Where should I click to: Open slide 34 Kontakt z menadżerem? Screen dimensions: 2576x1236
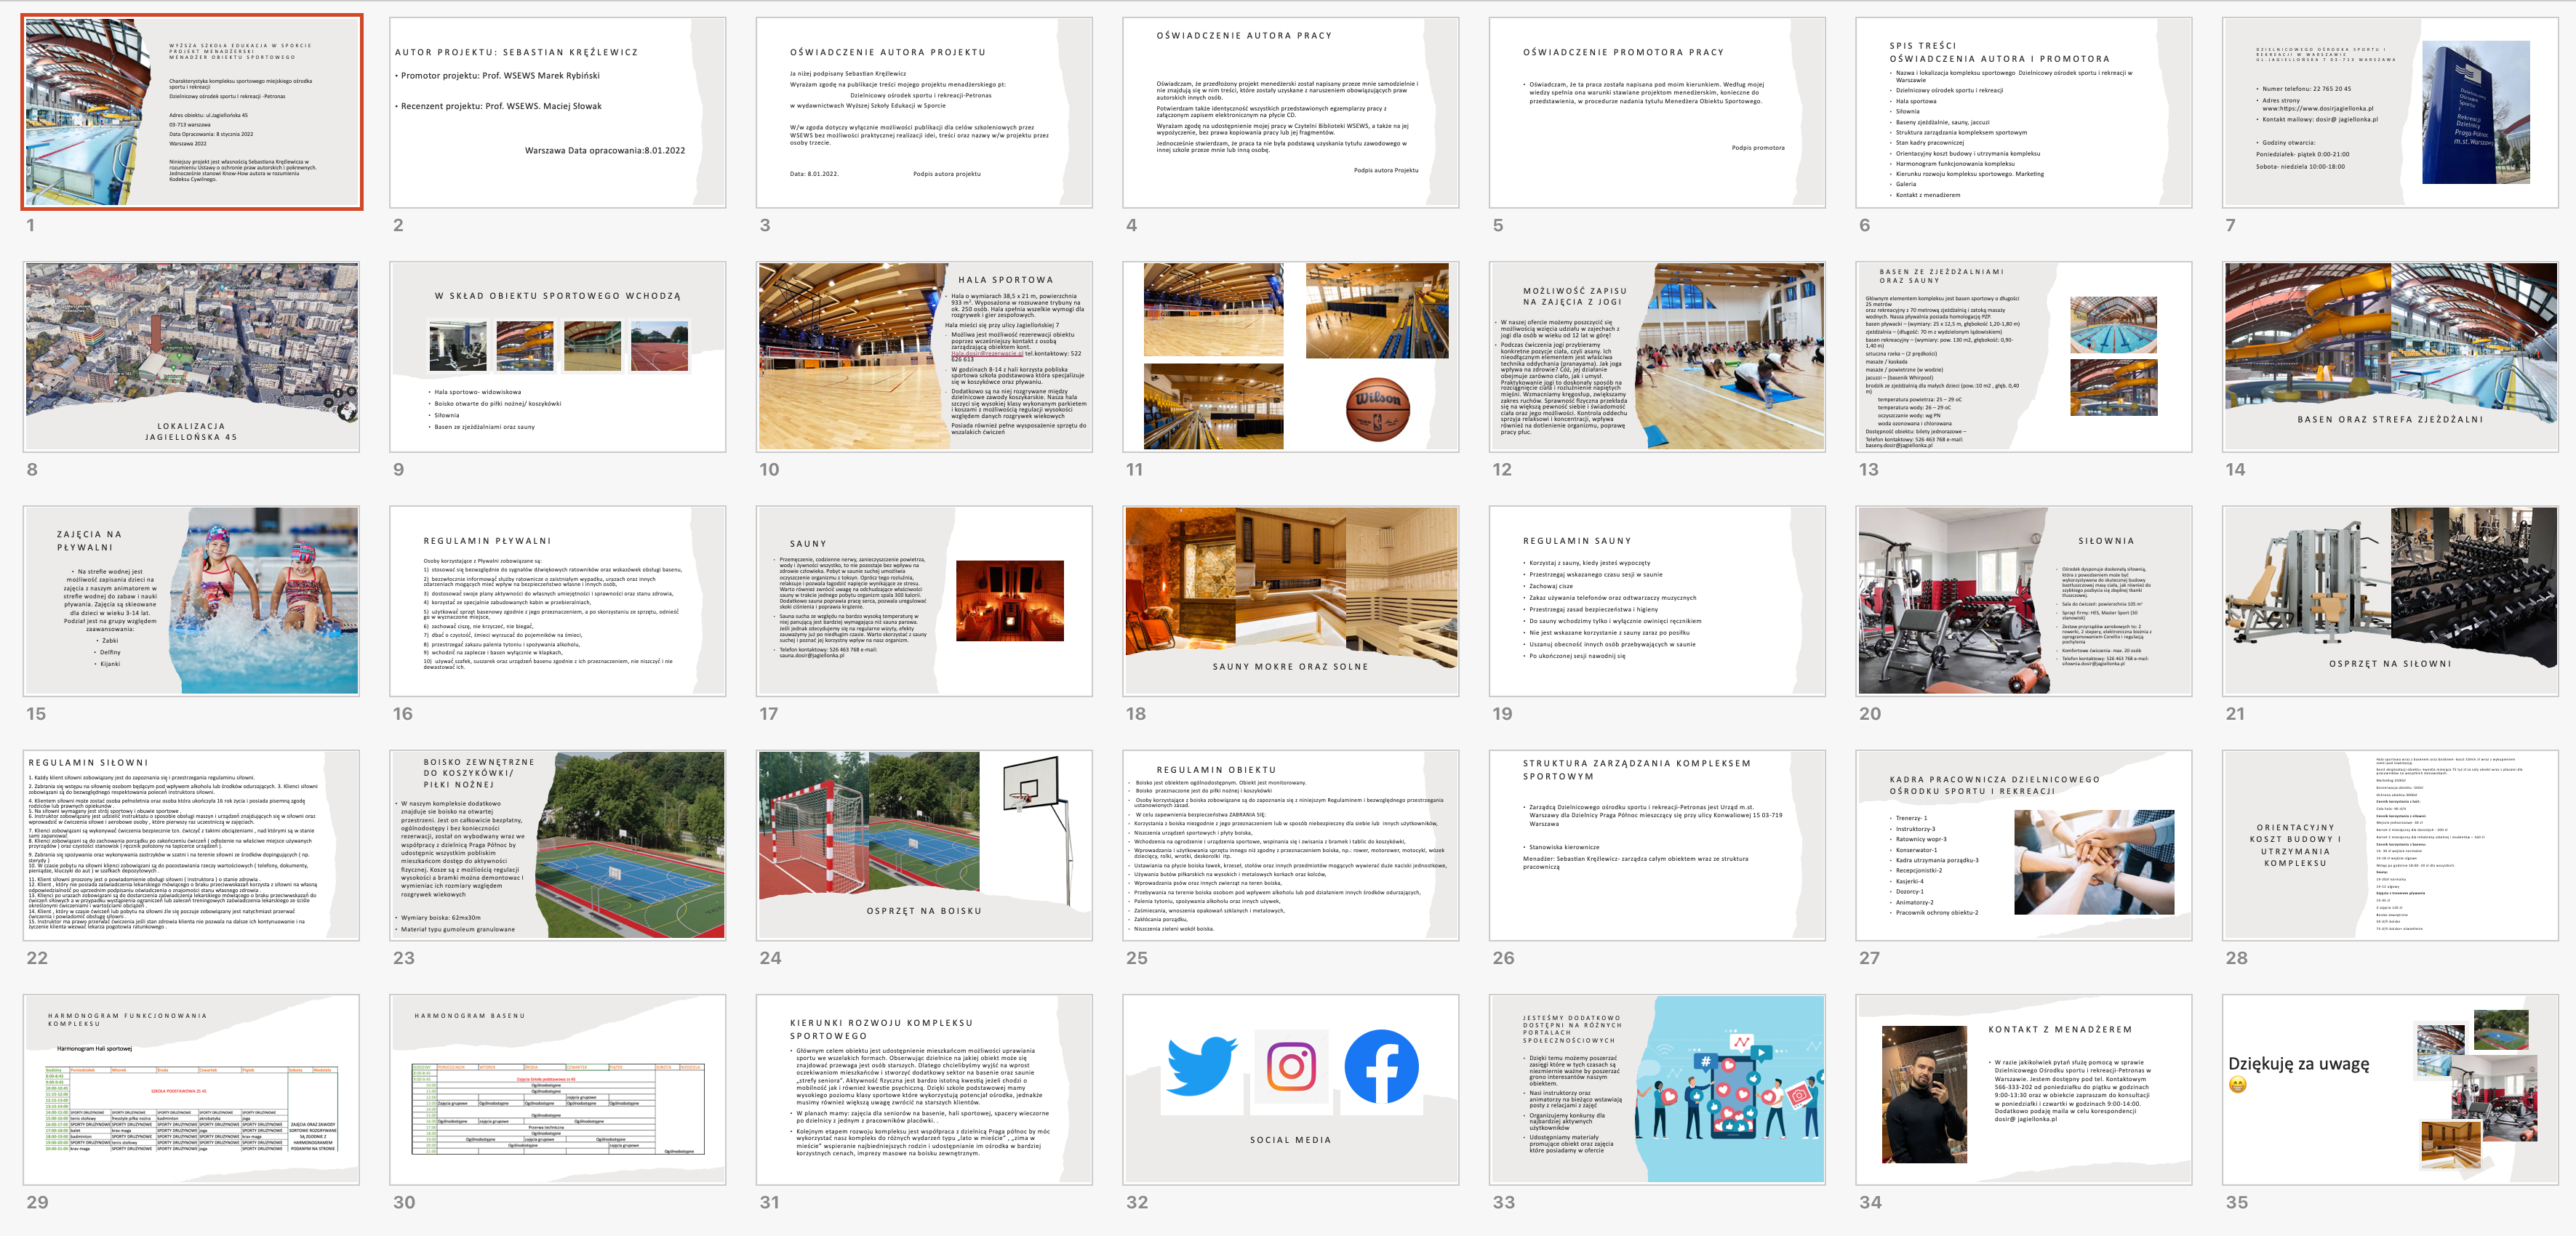pos(2023,1089)
